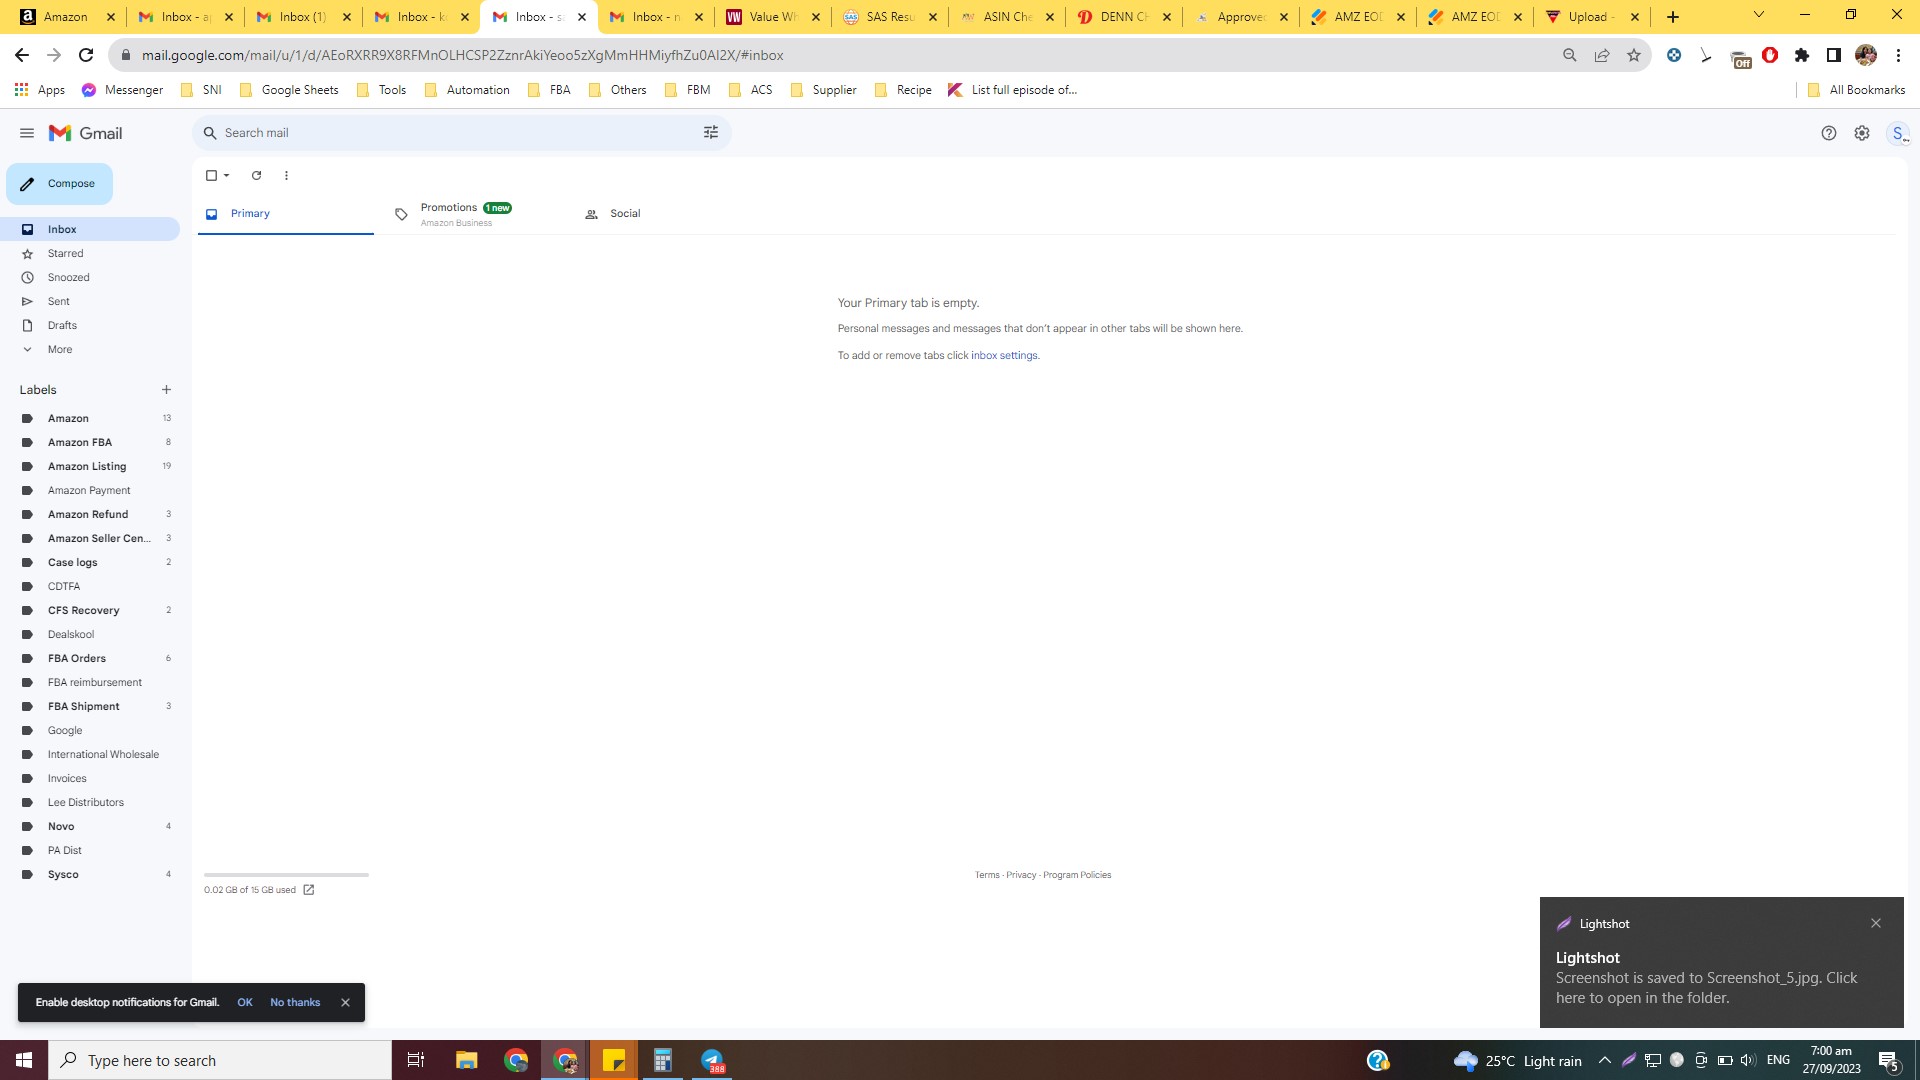1920x1080 pixels.
Task: Open the Chrome Extensions puzzle icon
Action: click(x=1802, y=55)
